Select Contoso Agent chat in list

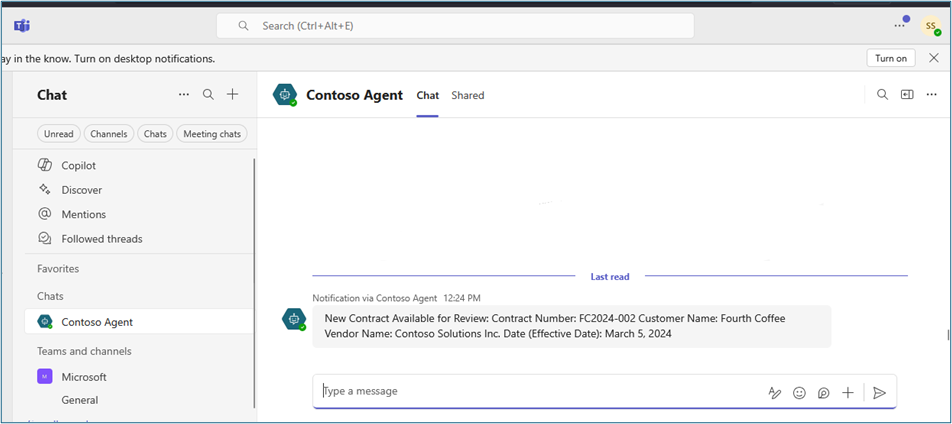pyautogui.click(x=139, y=321)
